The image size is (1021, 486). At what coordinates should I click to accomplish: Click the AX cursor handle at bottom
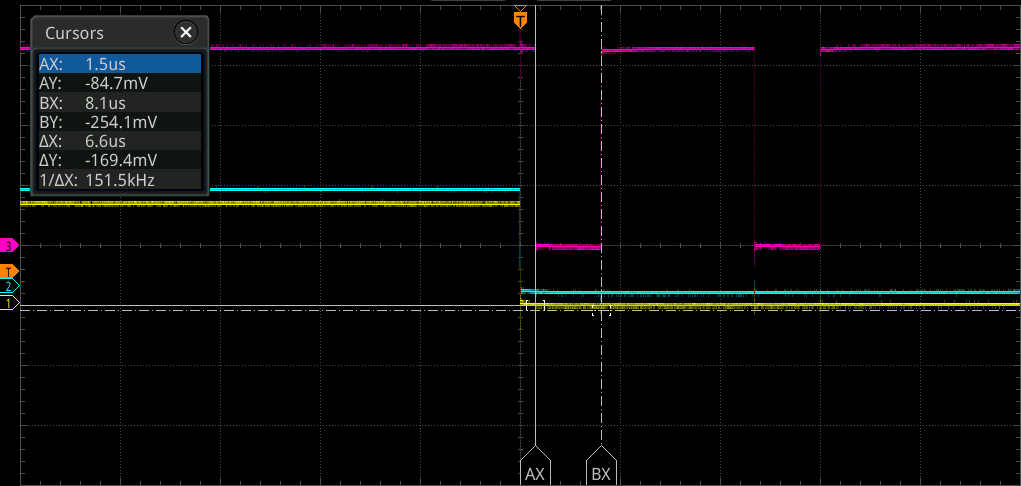tap(536, 469)
